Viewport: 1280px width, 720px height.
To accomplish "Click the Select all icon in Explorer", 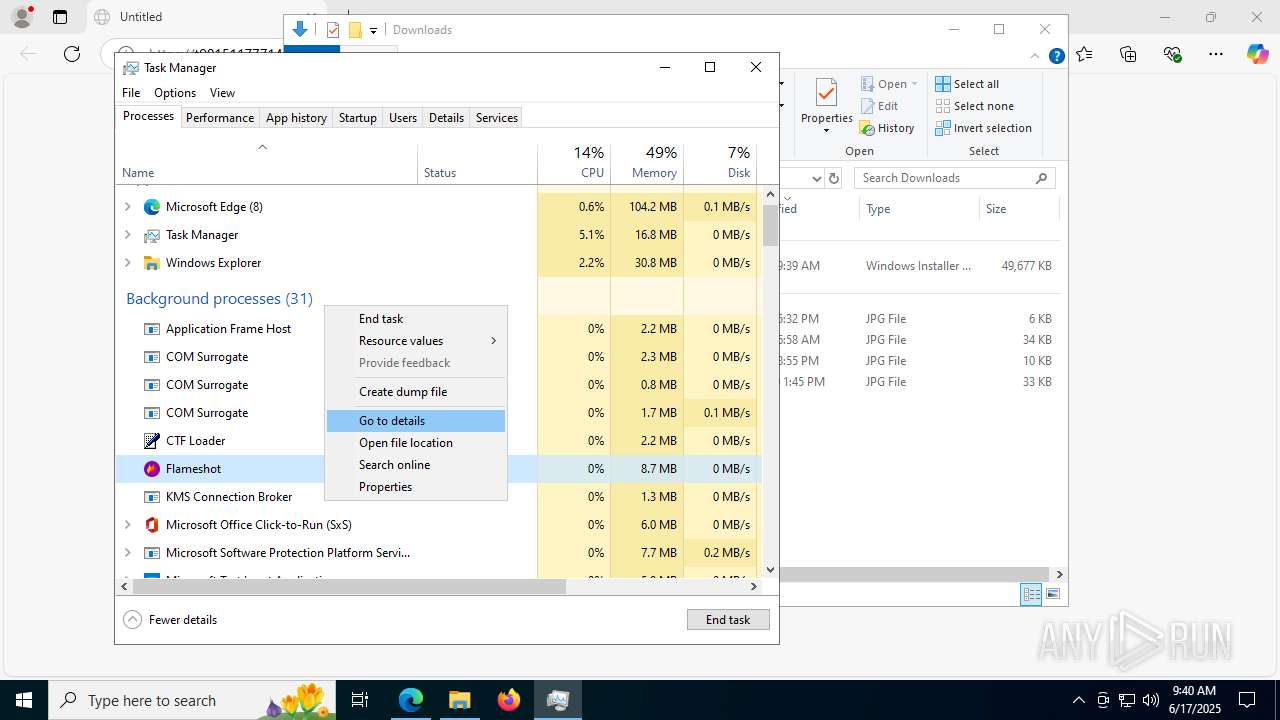I will point(943,84).
